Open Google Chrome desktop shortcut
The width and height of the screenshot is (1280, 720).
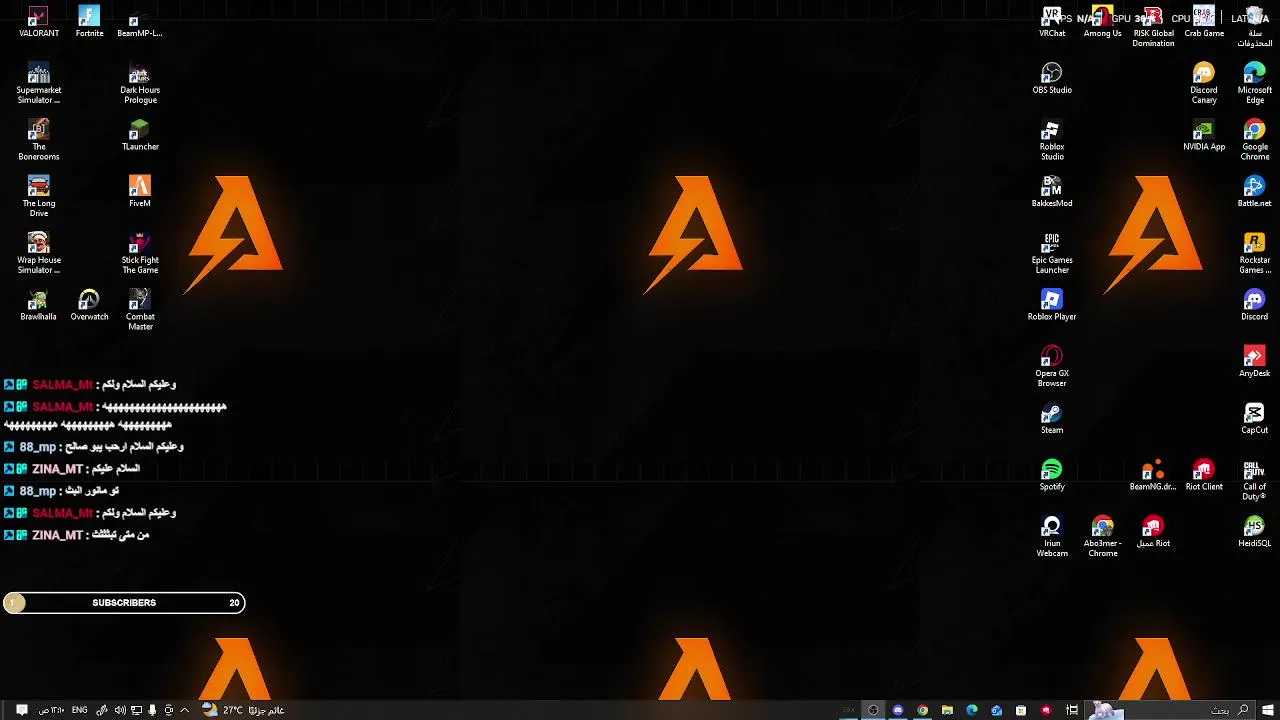point(1254,141)
